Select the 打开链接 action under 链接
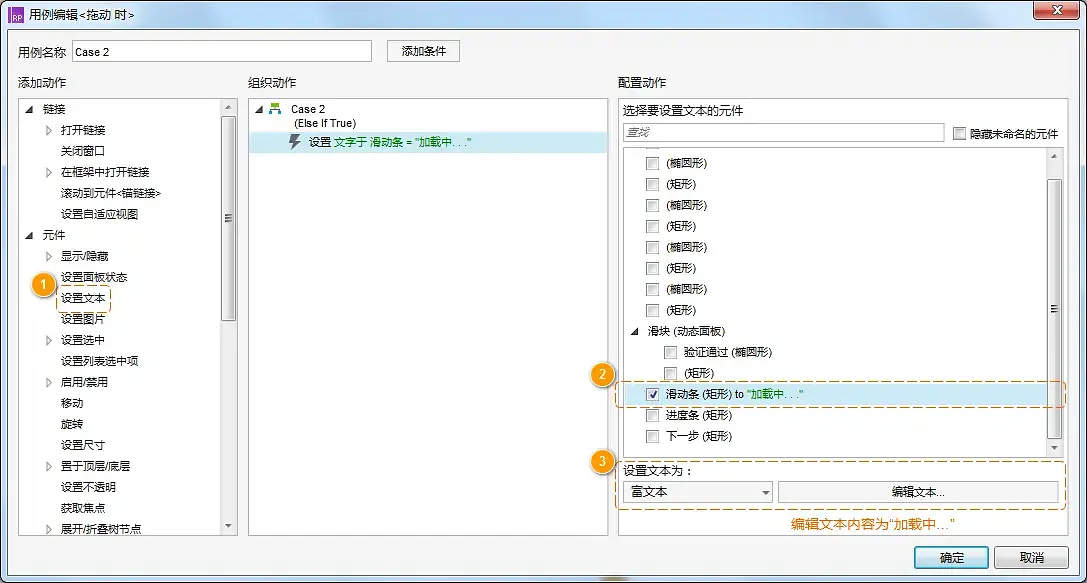This screenshot has width=1087, height=583. [x=84, y=129]
